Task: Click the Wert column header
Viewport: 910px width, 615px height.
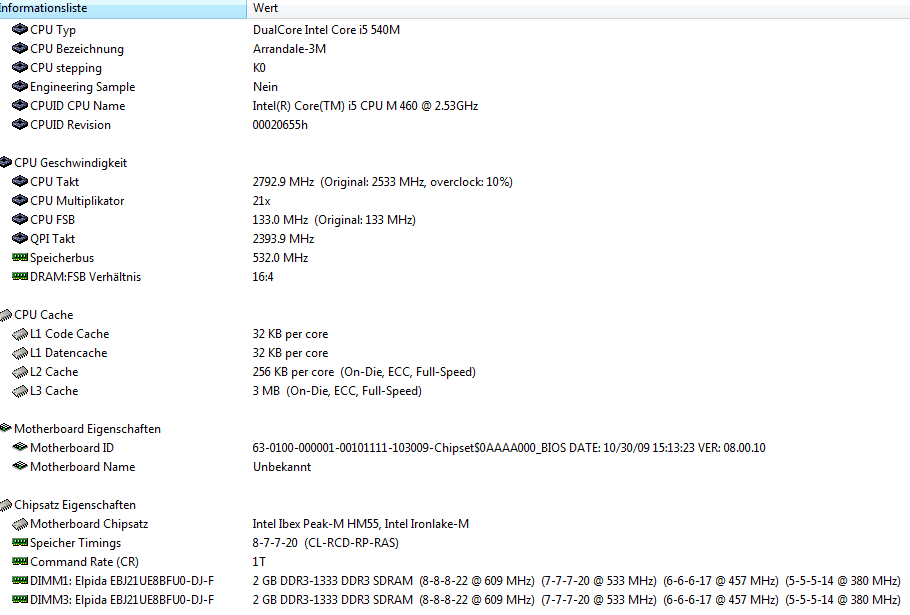Action: click(578, 8)
